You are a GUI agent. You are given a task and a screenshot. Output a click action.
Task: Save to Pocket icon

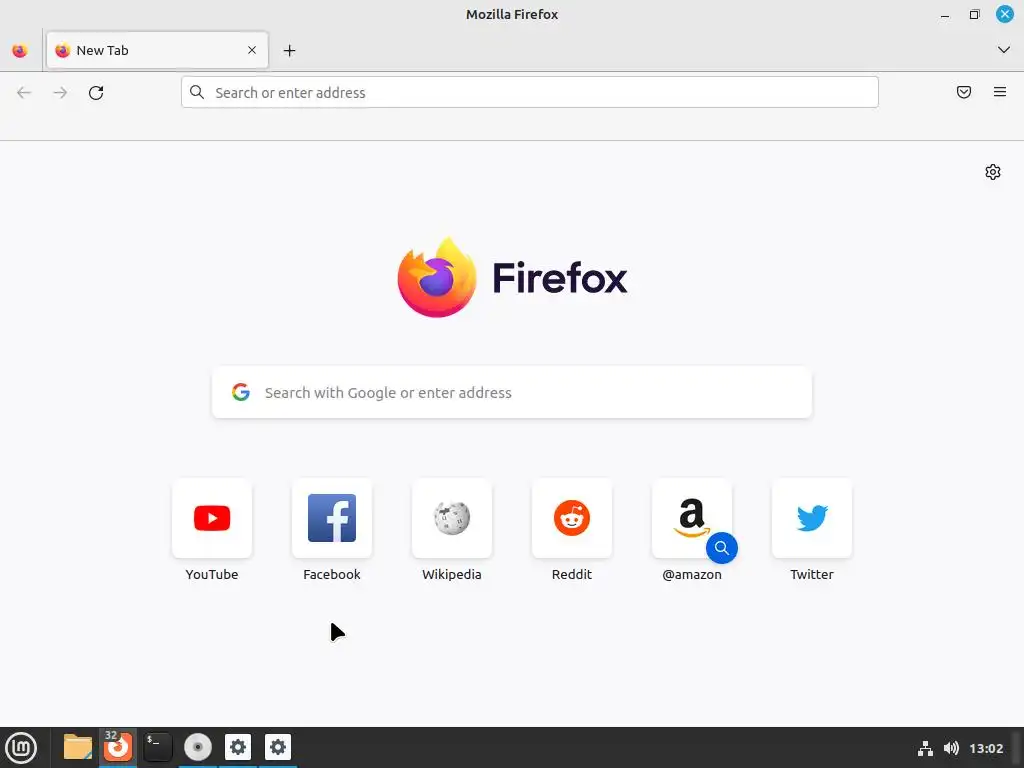pos(964,92)
